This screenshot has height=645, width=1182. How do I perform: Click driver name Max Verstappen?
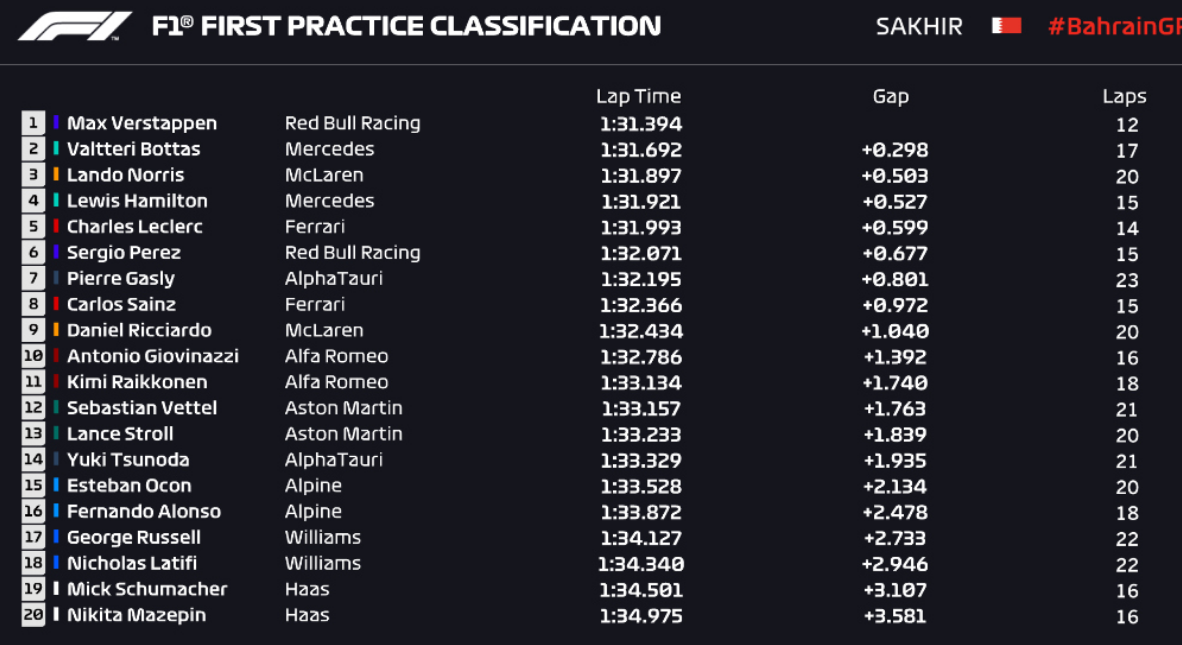tap(141, 123)
